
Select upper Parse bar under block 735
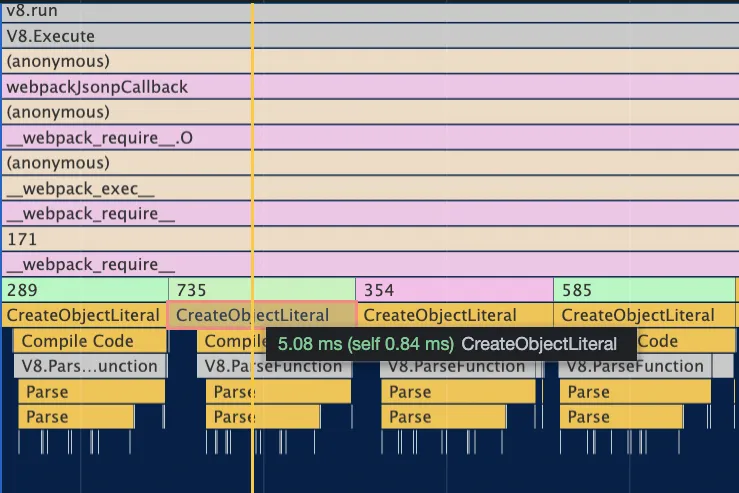tap(279, 392)
